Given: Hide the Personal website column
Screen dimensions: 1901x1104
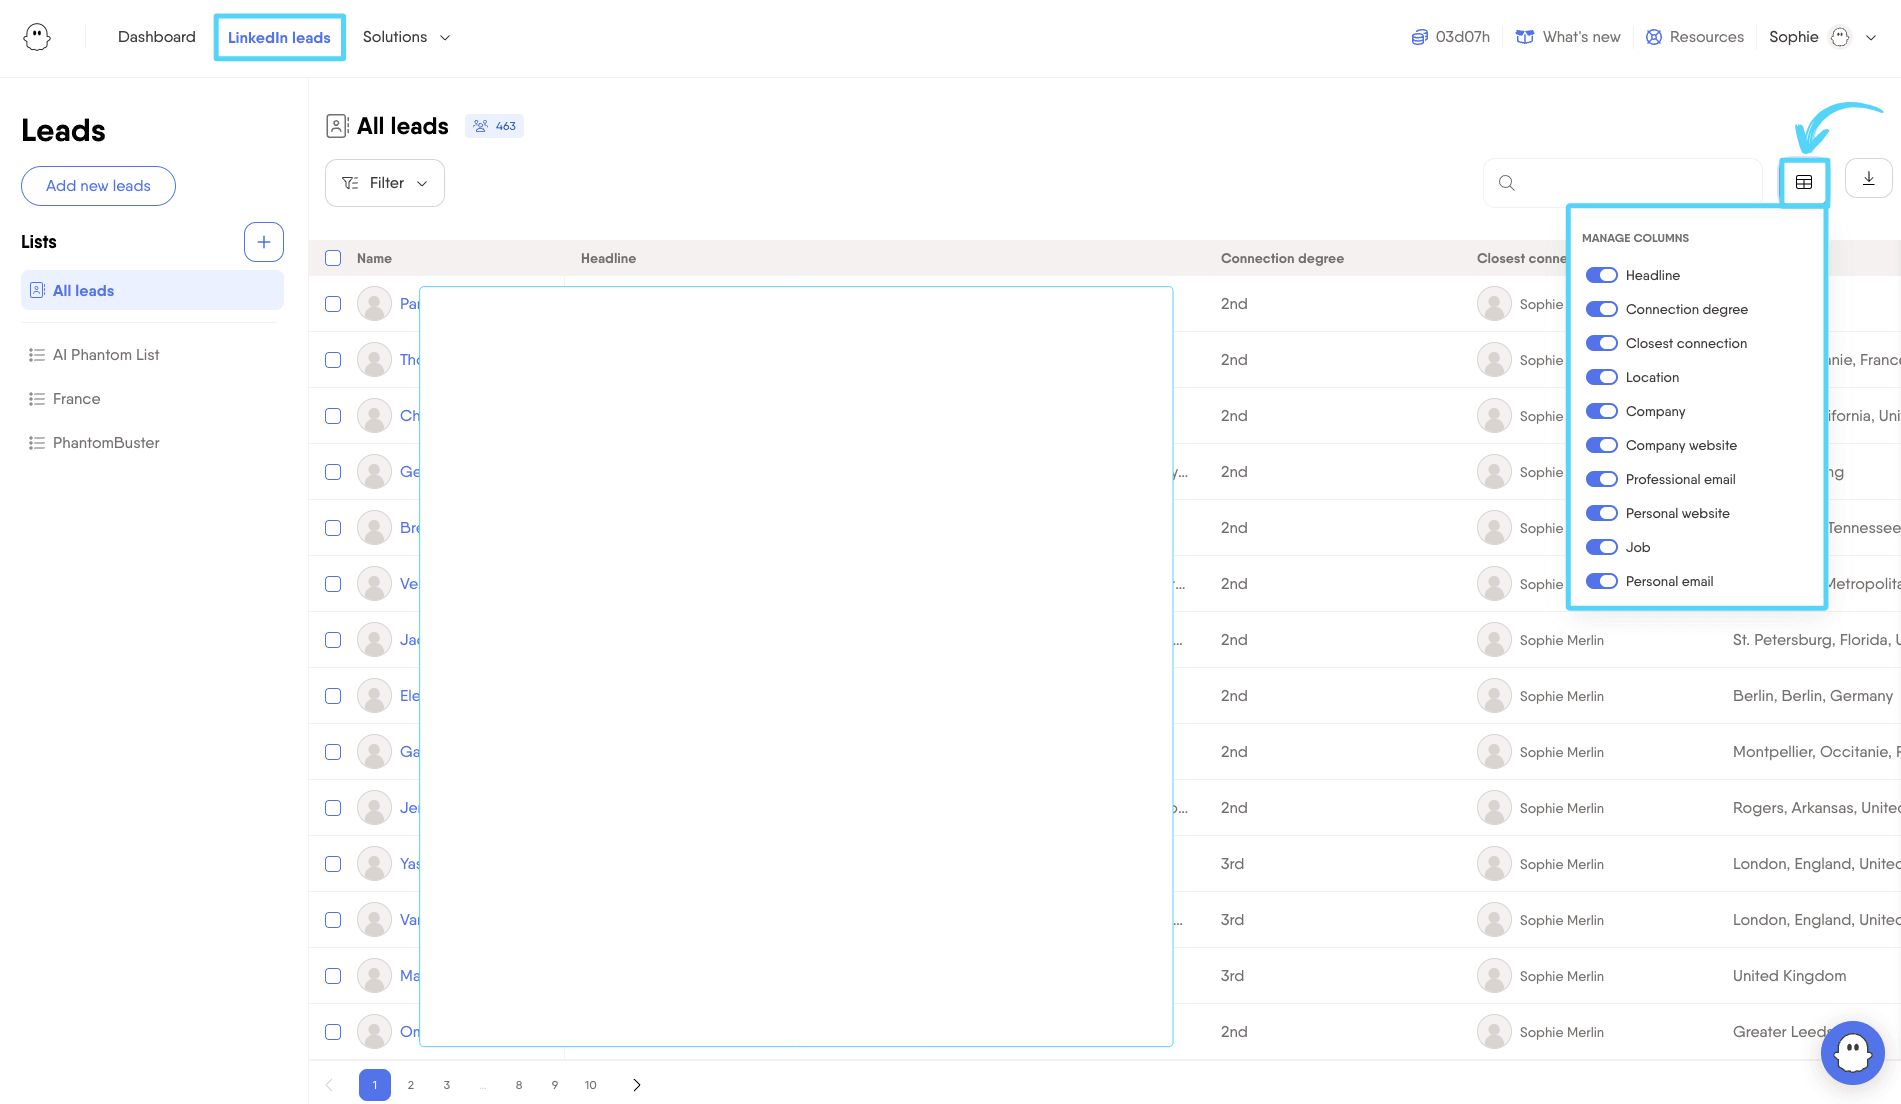Looking at the screenshot, I should [x=1601, y=513].
